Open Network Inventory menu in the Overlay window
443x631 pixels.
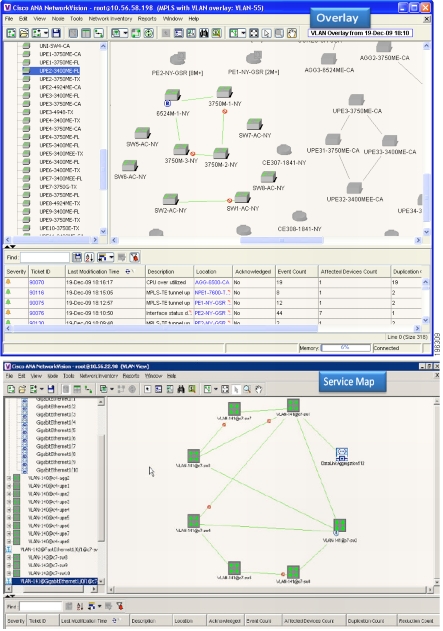[x=110, y=19]
